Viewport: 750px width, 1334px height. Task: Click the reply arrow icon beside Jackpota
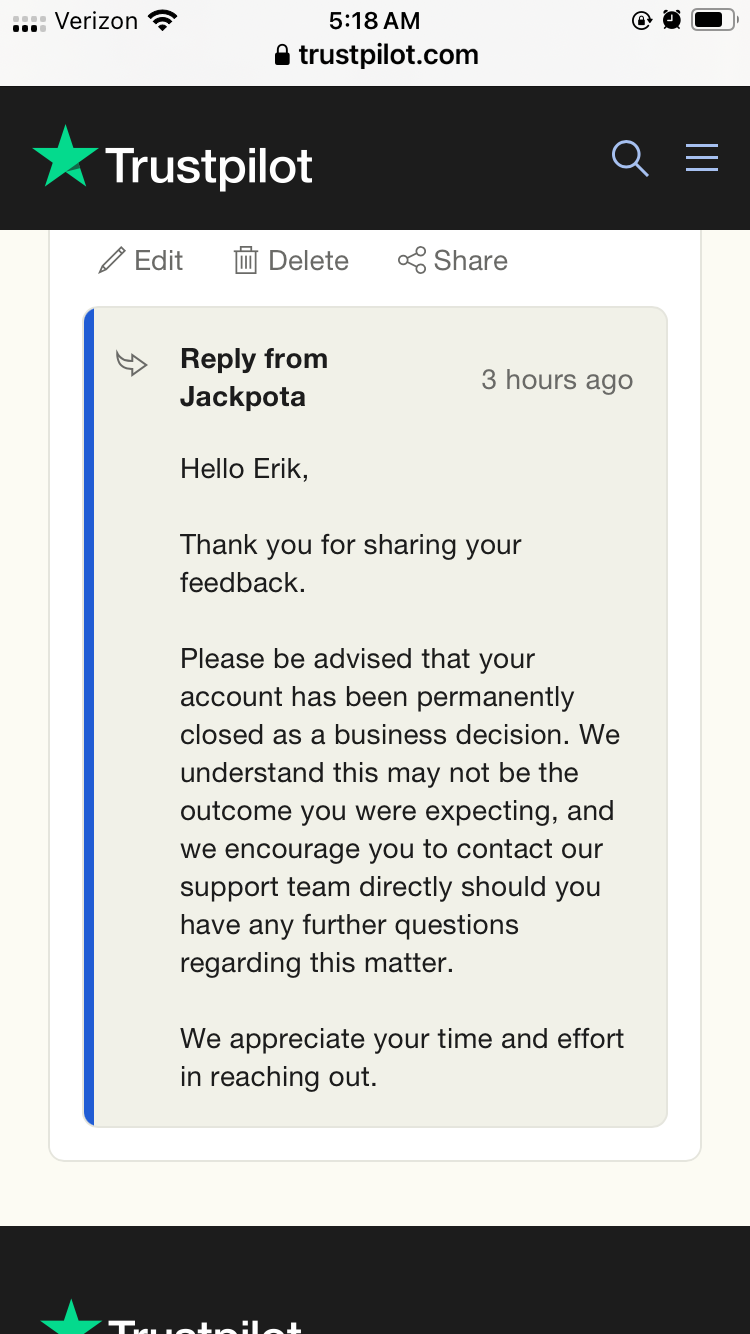point(132,363)
